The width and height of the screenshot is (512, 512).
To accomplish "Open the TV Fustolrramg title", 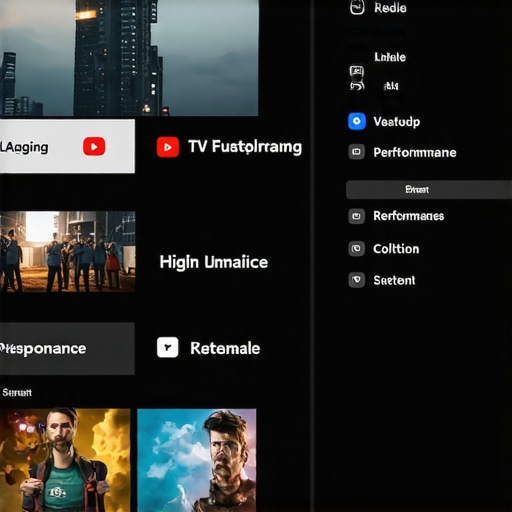I will click(x=245, y=147).
